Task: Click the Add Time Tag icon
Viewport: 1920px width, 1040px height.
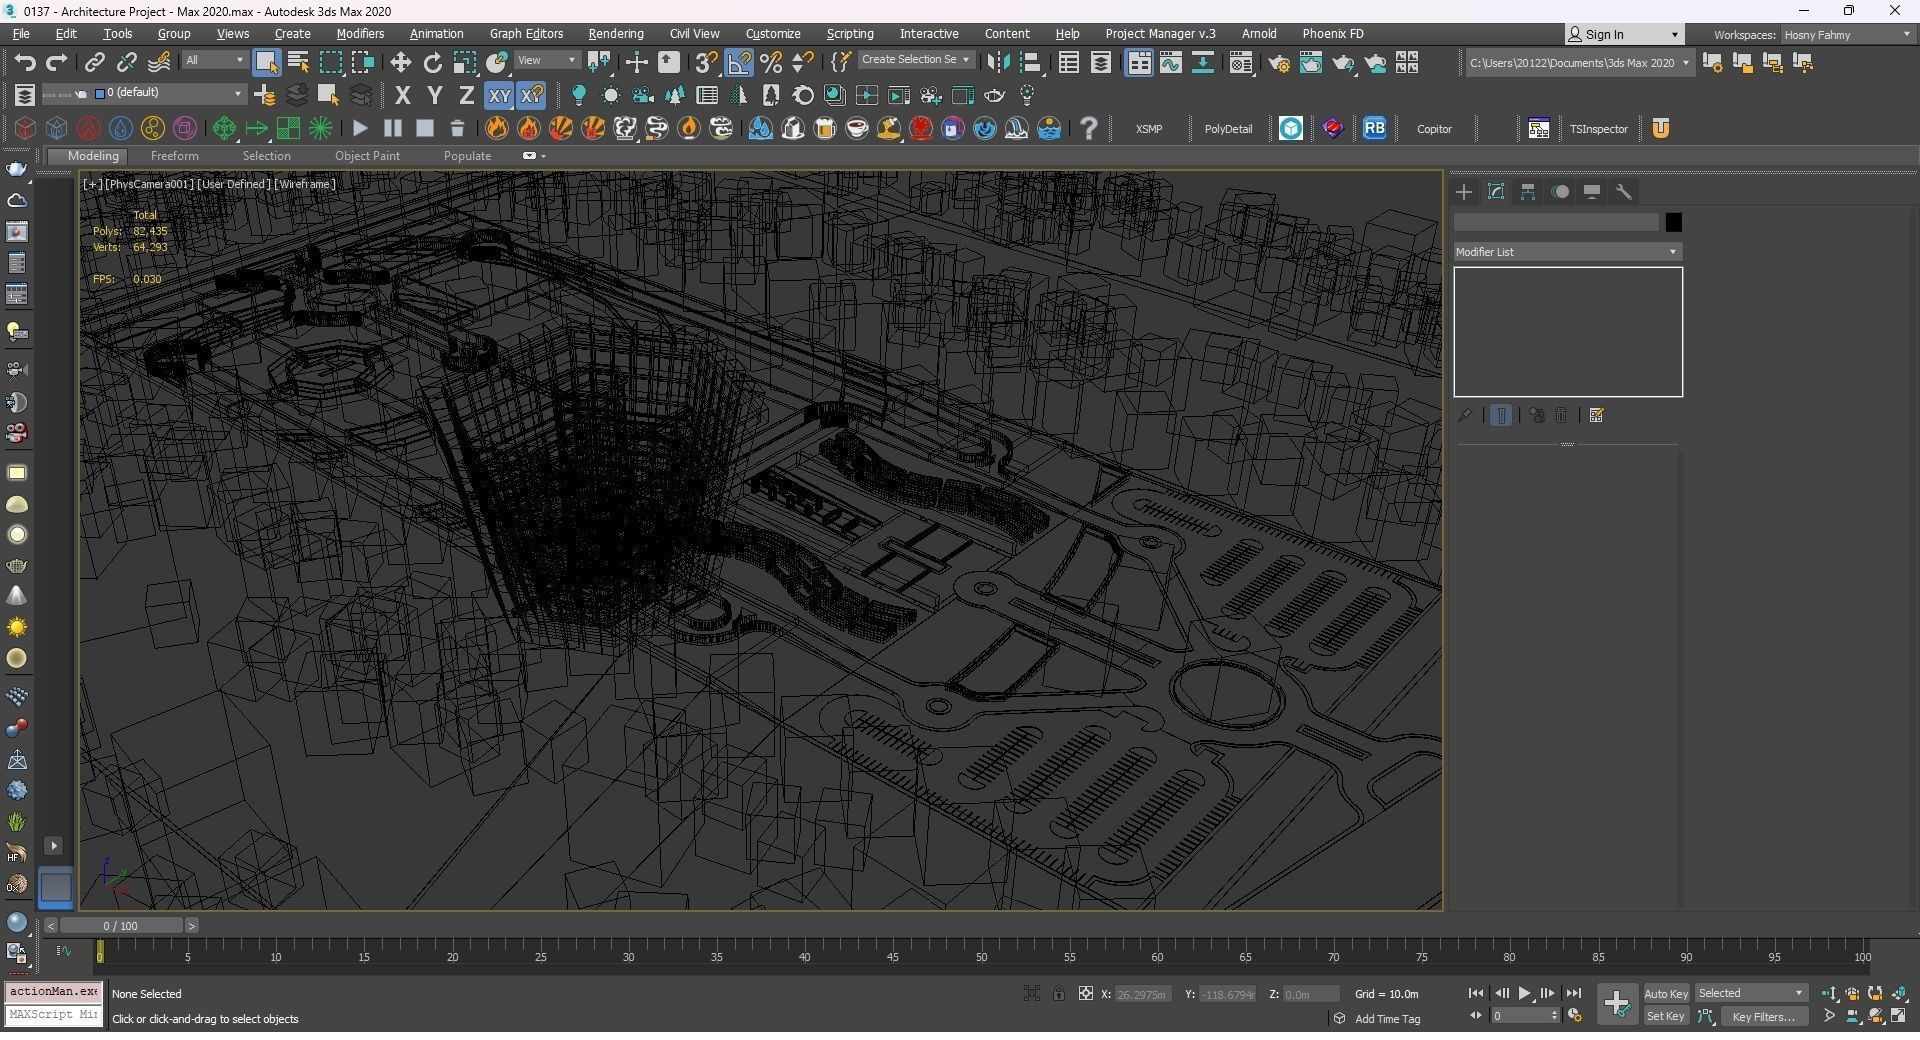Action: [1339, 1019]
